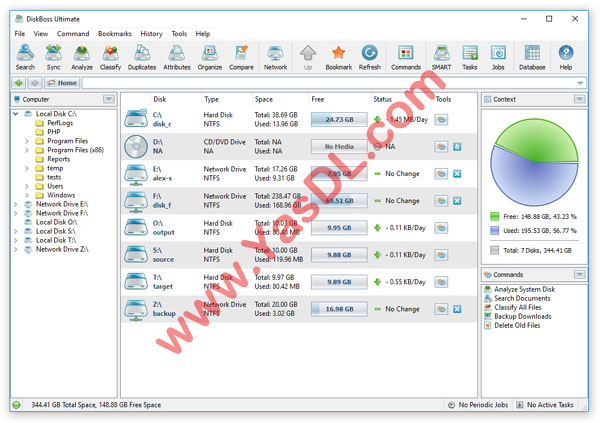The image size is (600, 423).
Task: Click the Help toolbar icon
Action: coord(566,57)
